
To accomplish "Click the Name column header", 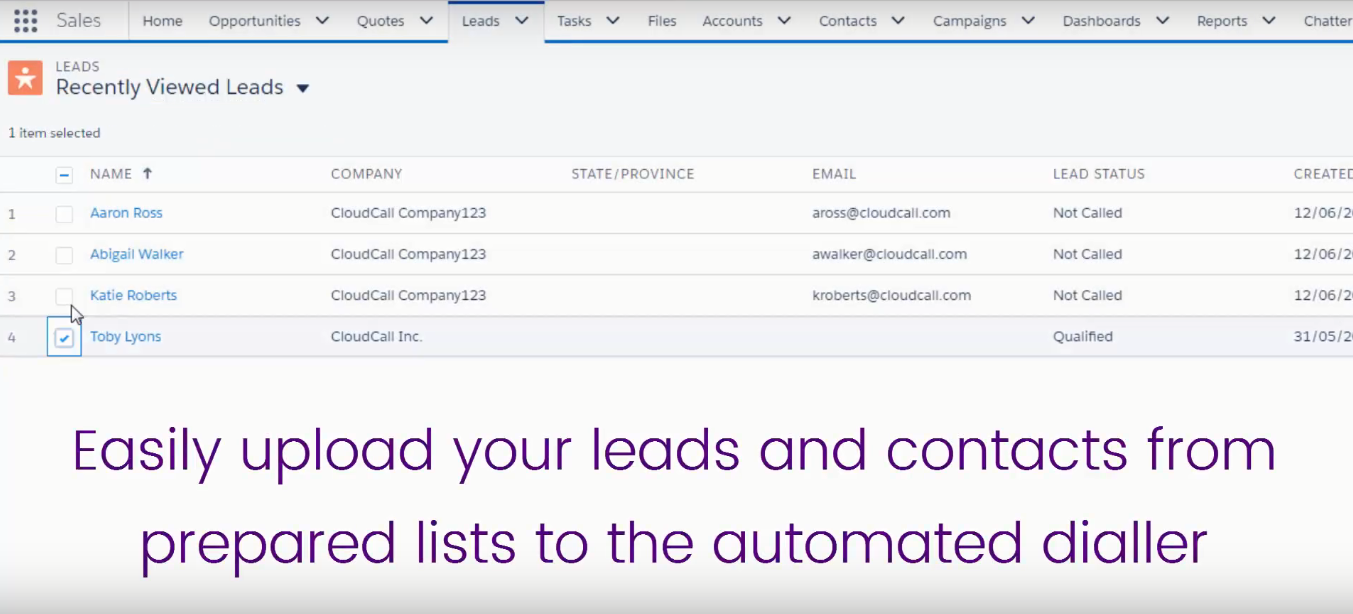I will pyautogui.click(x=111, y=174).
